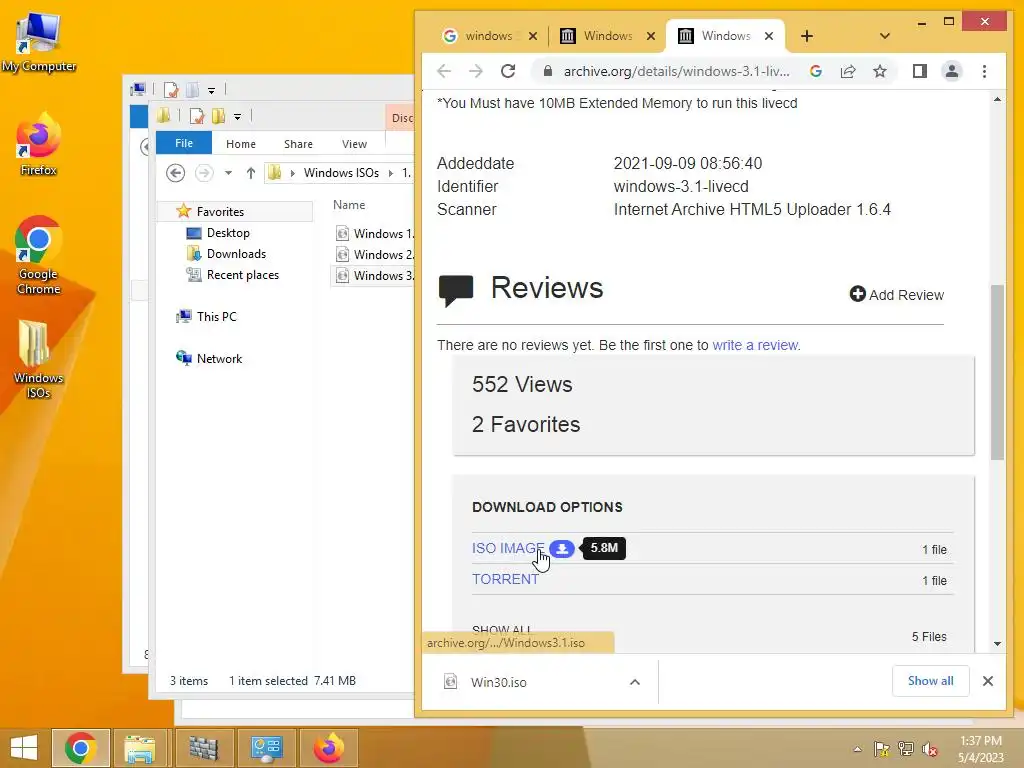Screen dimensions: 1024x768
Task: Select This PC in Explorer sidebar
Action: coord(217,317)
